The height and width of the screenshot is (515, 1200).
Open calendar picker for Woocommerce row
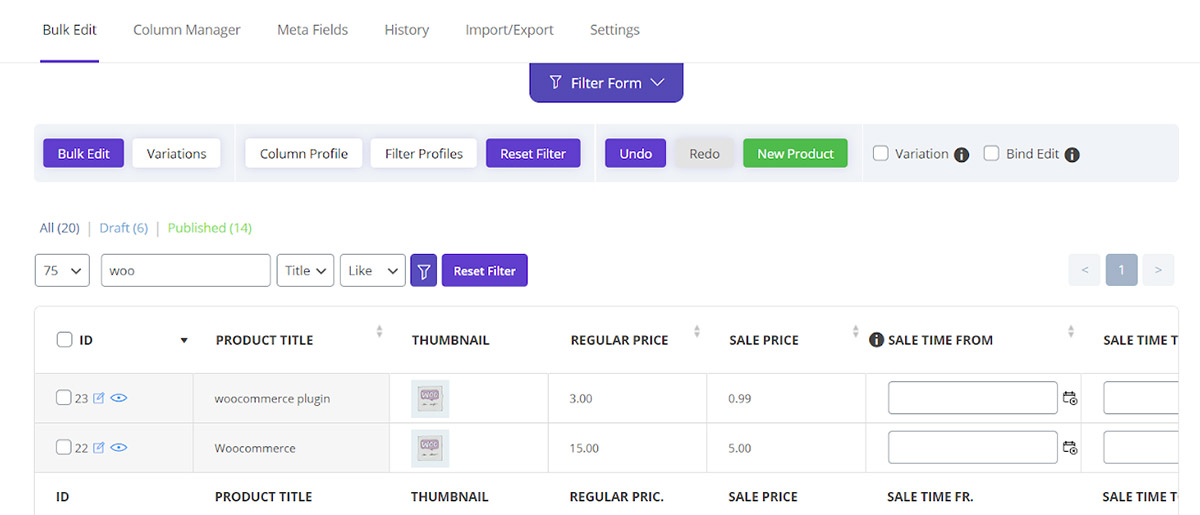(1070, 448)
